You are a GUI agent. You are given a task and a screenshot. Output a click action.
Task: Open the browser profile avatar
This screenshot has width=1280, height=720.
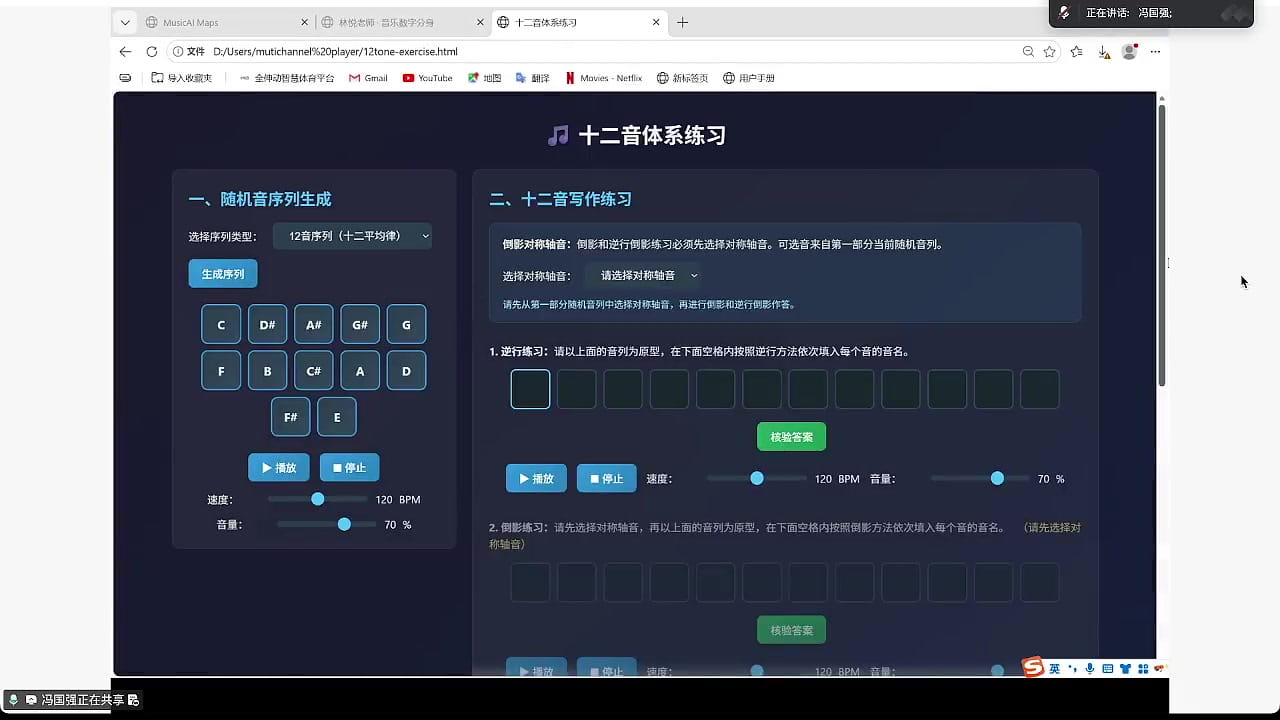pos(1130,52)
